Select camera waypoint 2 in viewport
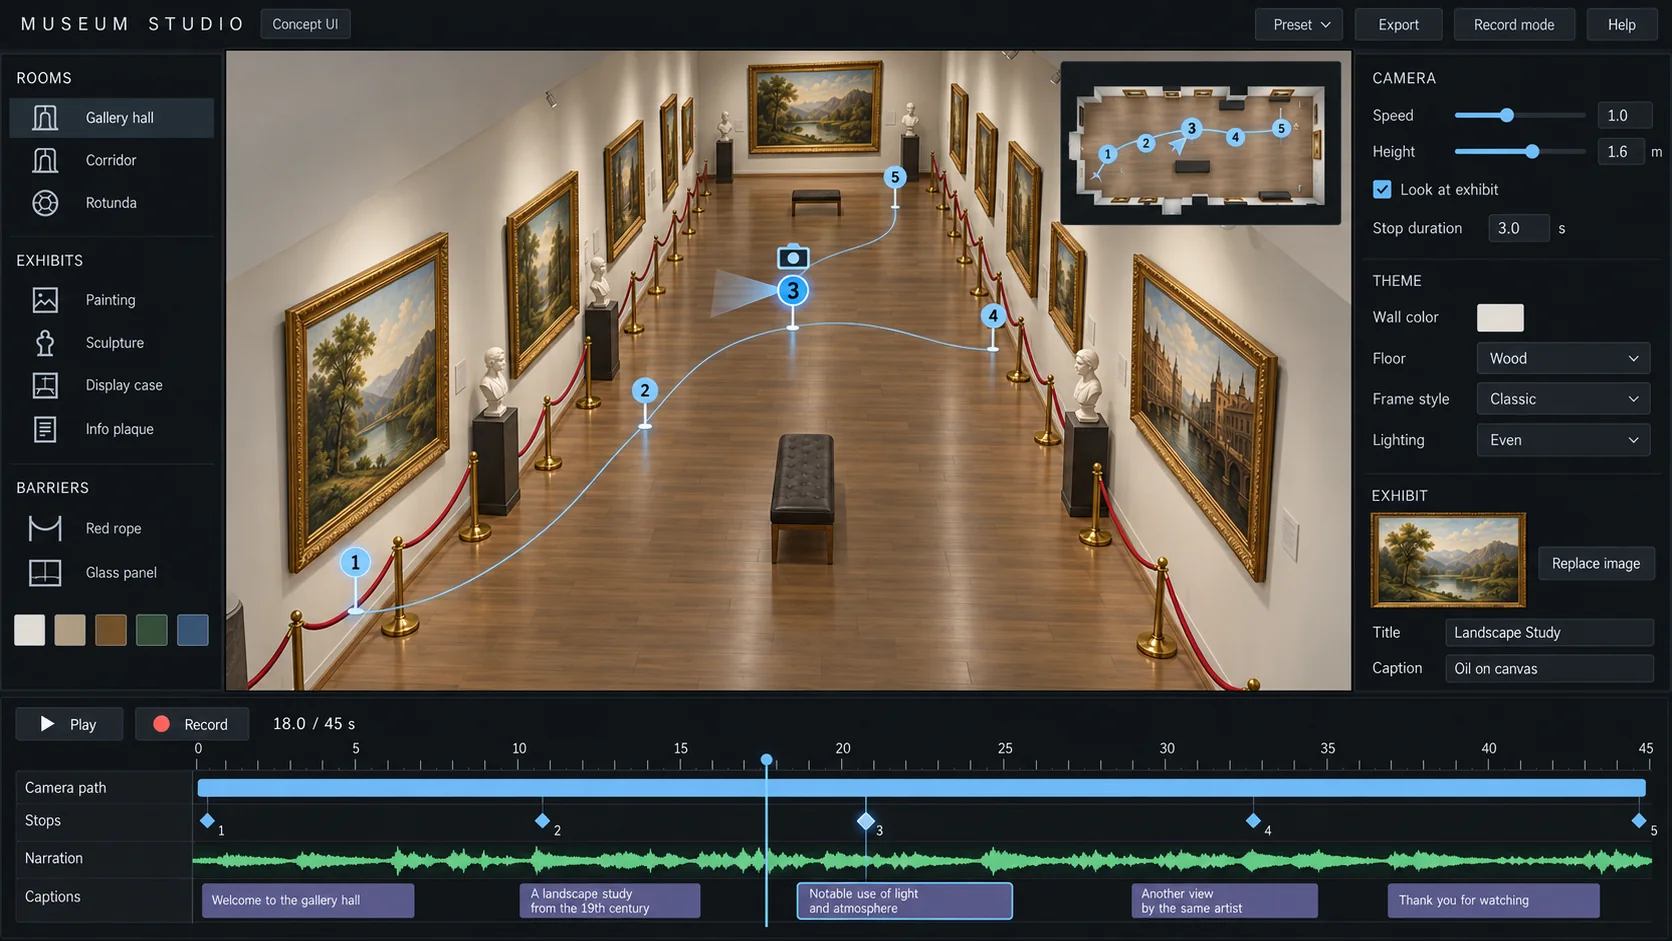 [x=645, y=391]
